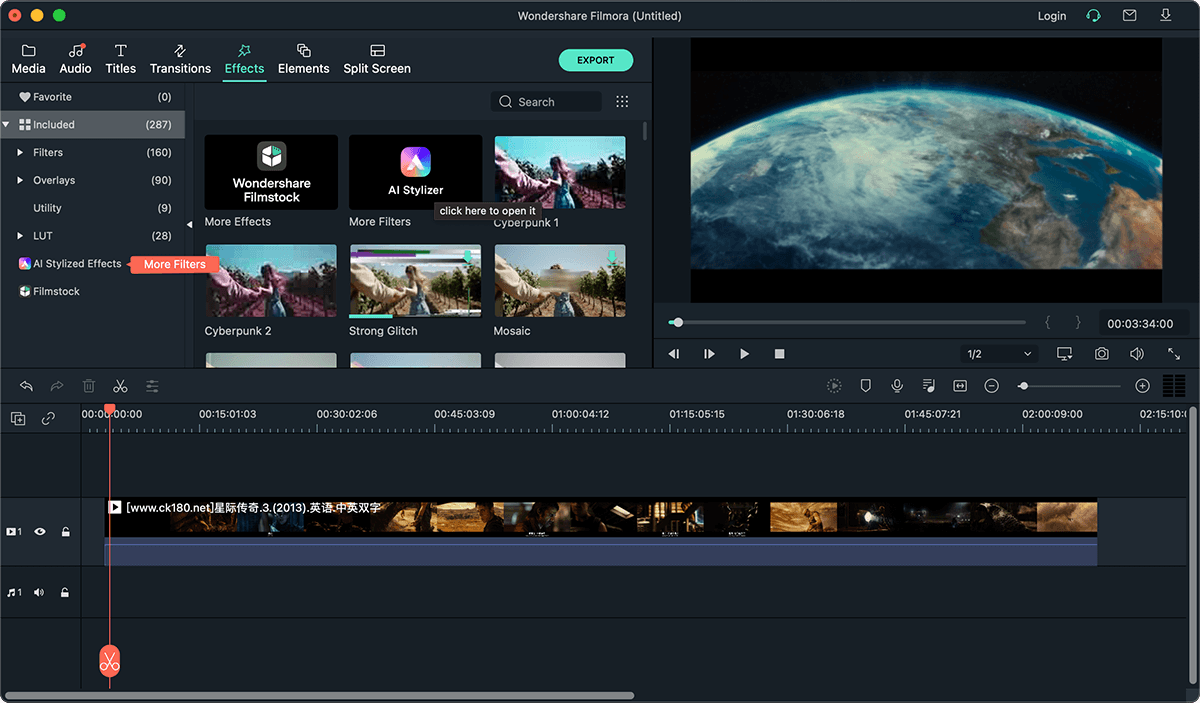Click the microphone voiceover icon
Viewport: 1200px width, 703px height.
(897, 386)
